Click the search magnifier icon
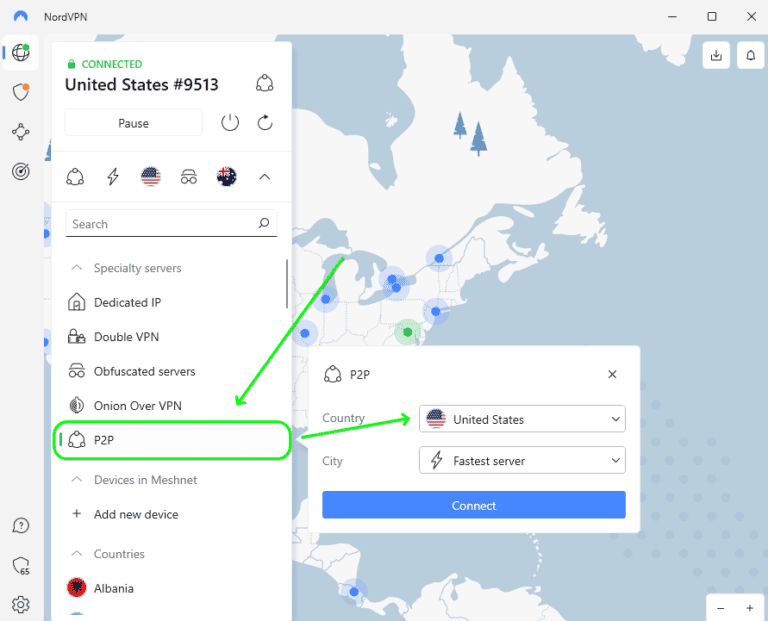 pos(264,223)
